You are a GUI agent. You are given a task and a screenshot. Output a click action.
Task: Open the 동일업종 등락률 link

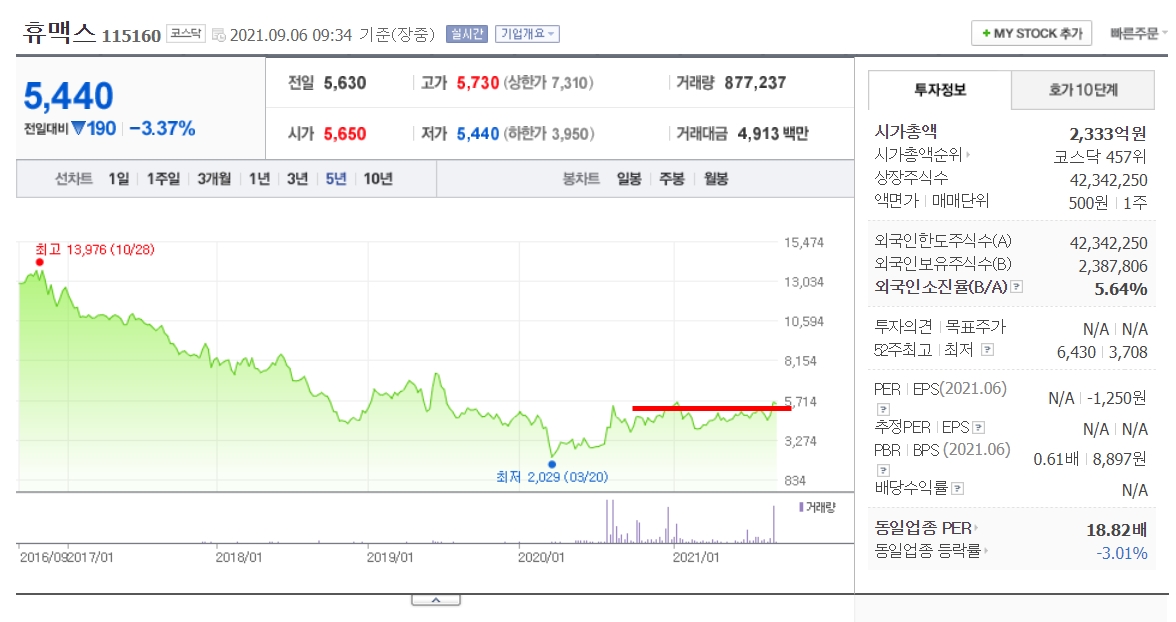point(928,551)
